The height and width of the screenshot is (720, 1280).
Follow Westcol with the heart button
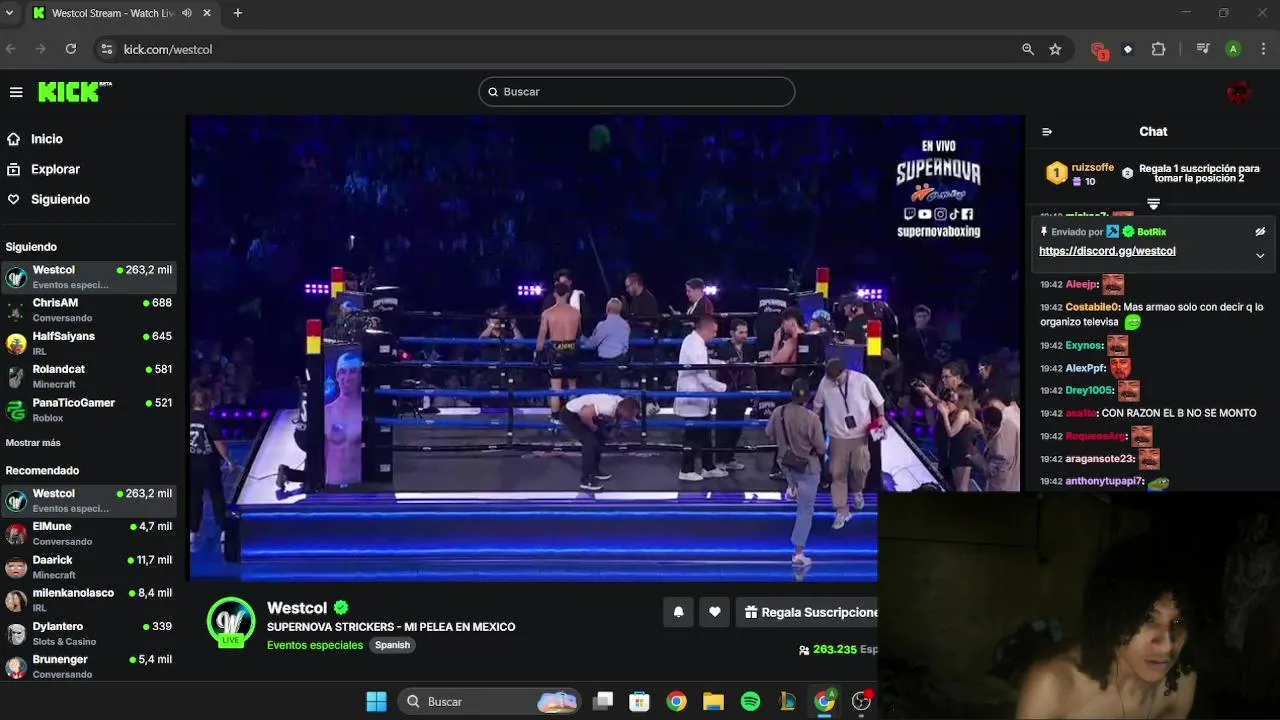point(714,612)
